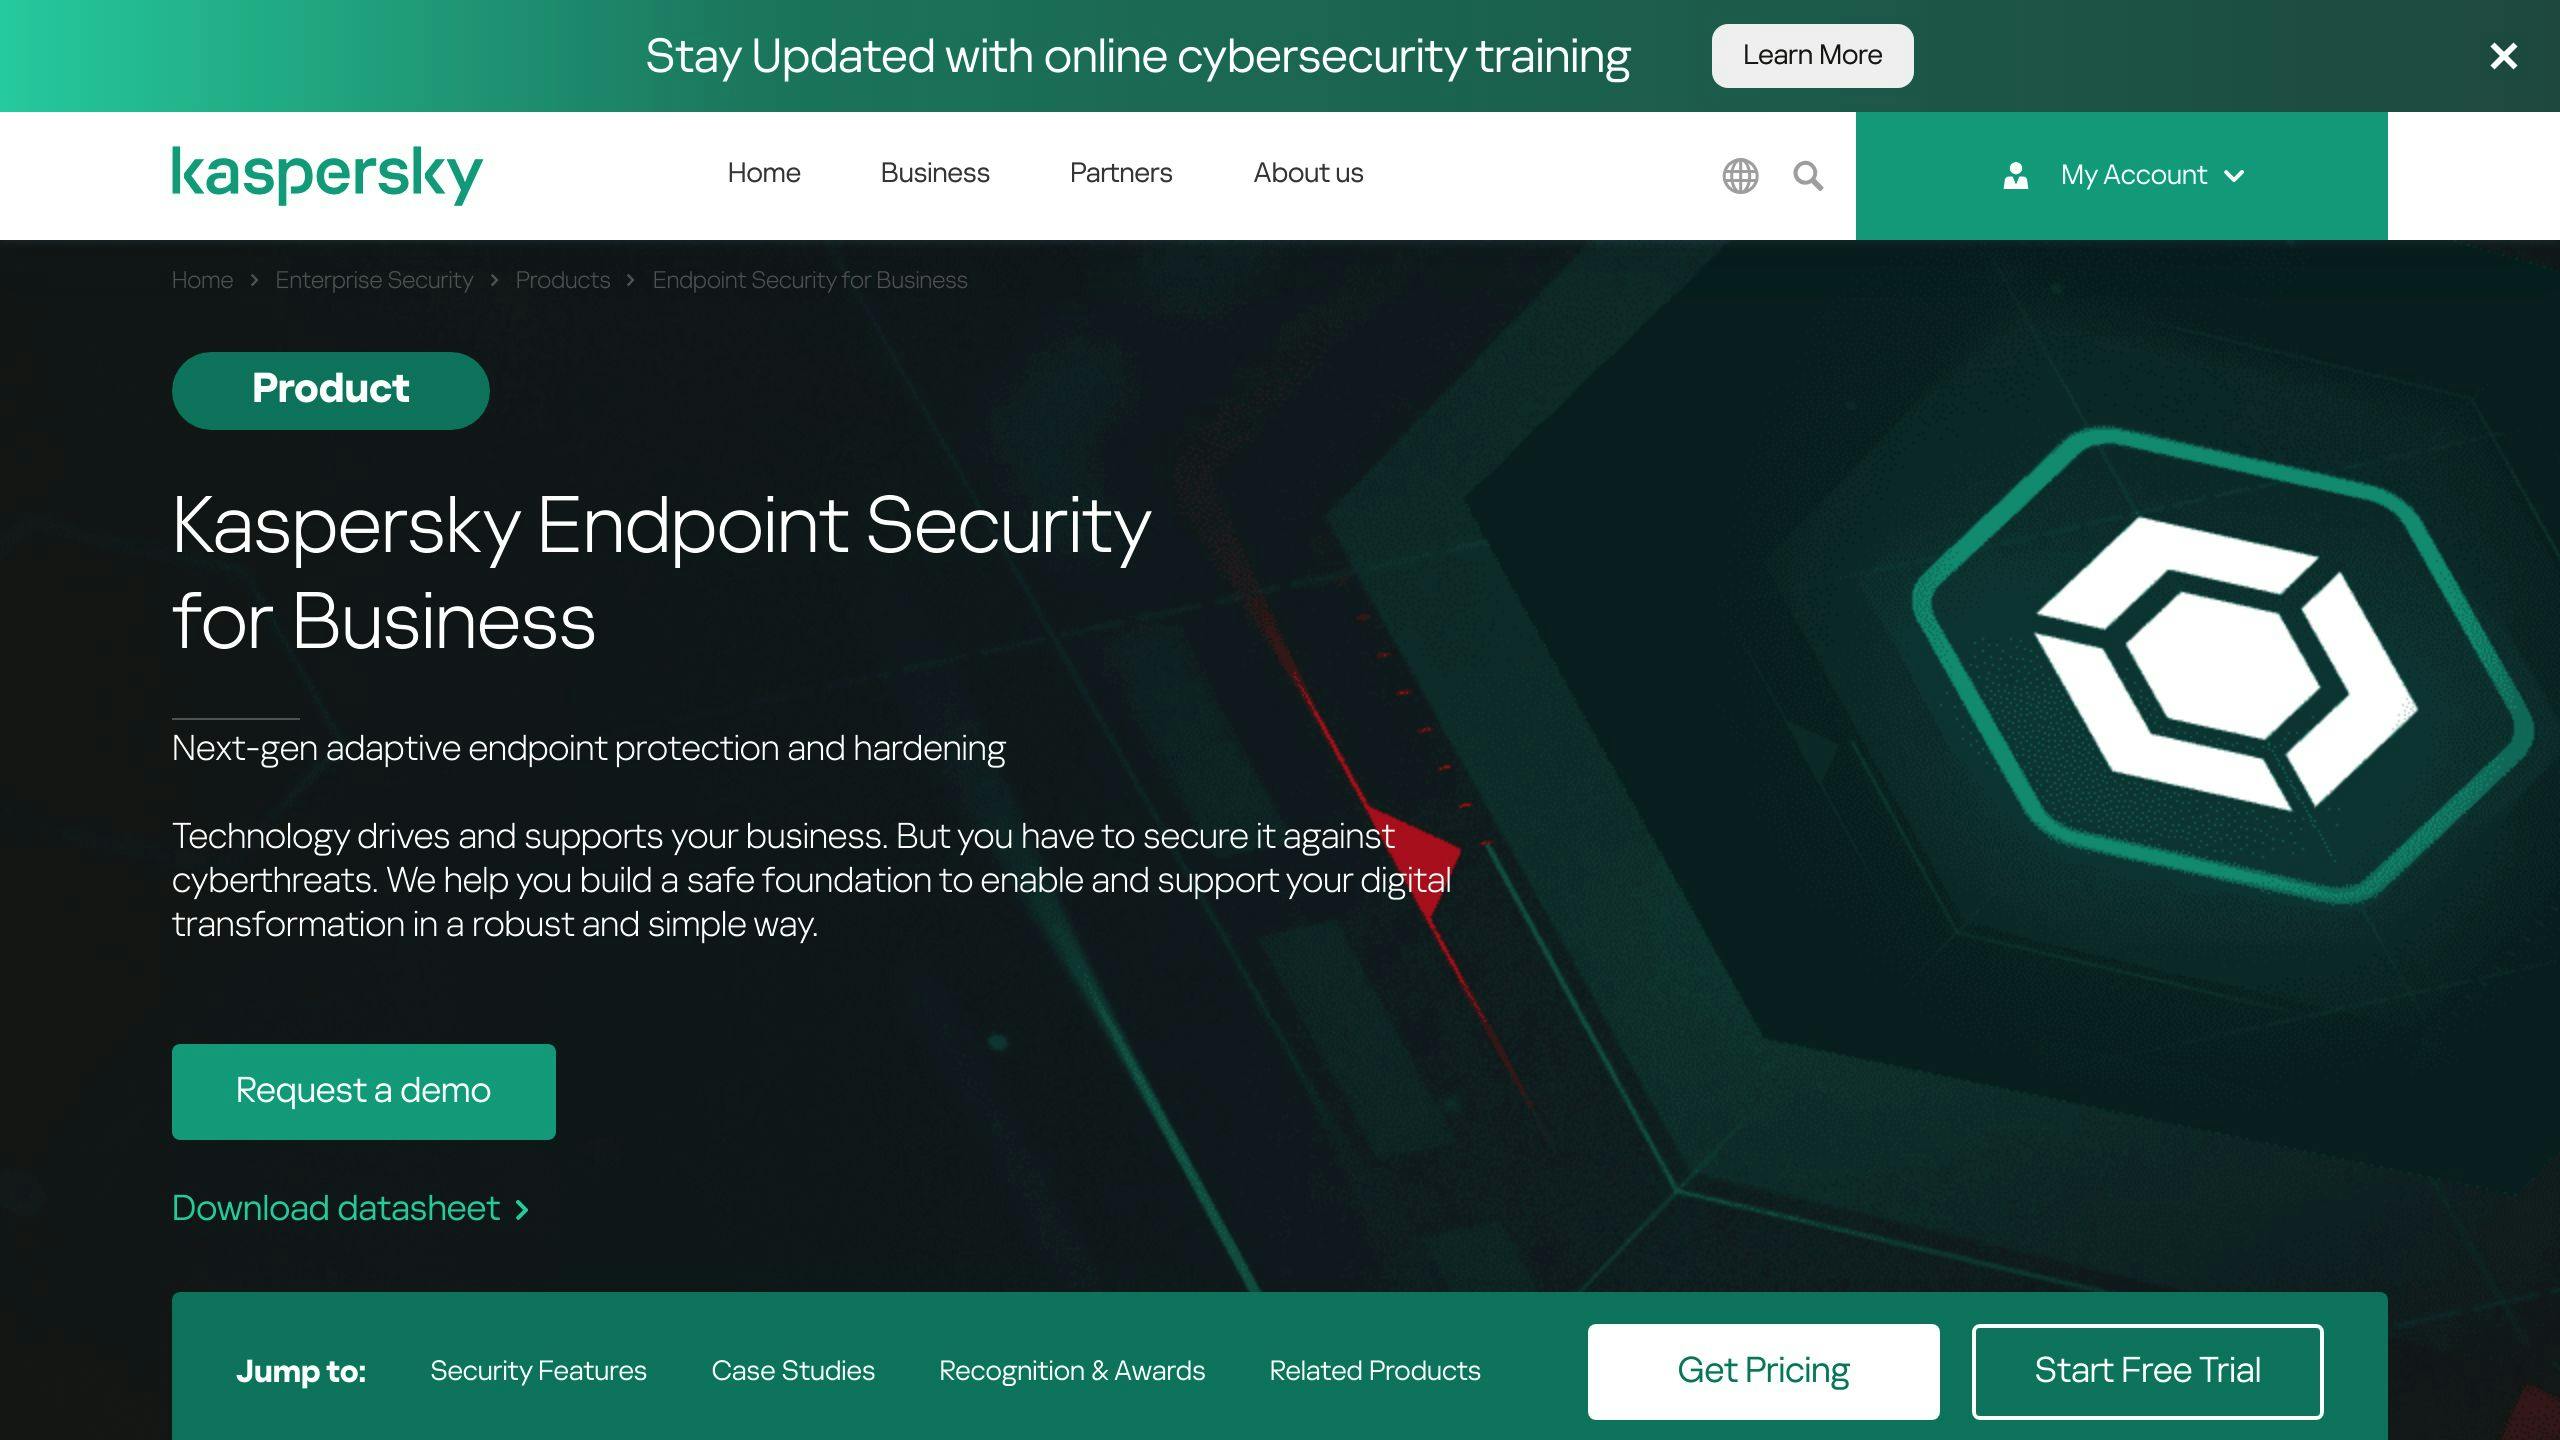The height and width of the screenshot is (1440, 2560).
Task: Click the Home breadcrumb navigation icon
Action: click(202, 280)
